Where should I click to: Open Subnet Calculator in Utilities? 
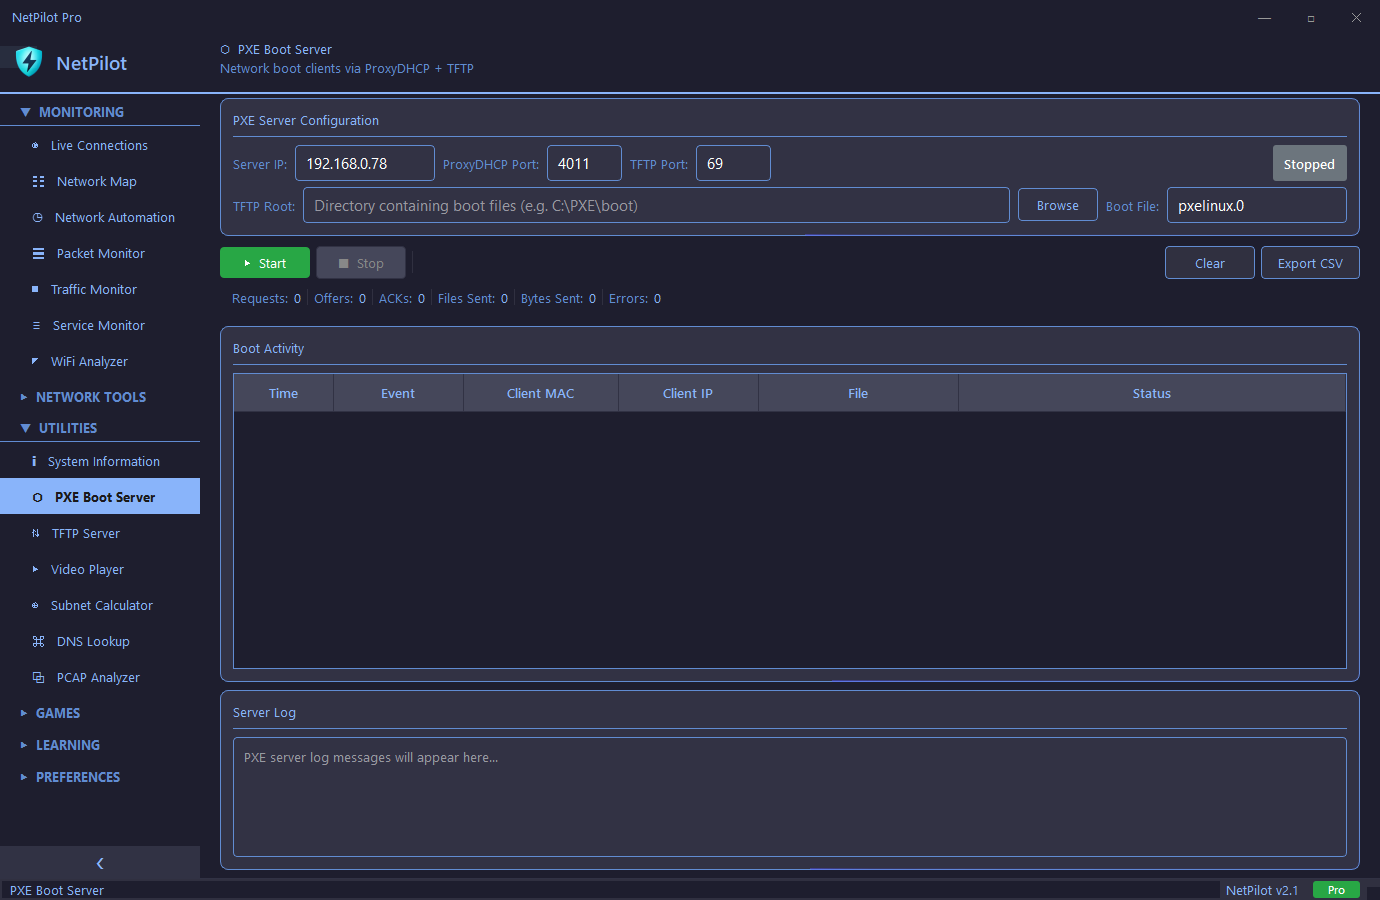point(101,606)
